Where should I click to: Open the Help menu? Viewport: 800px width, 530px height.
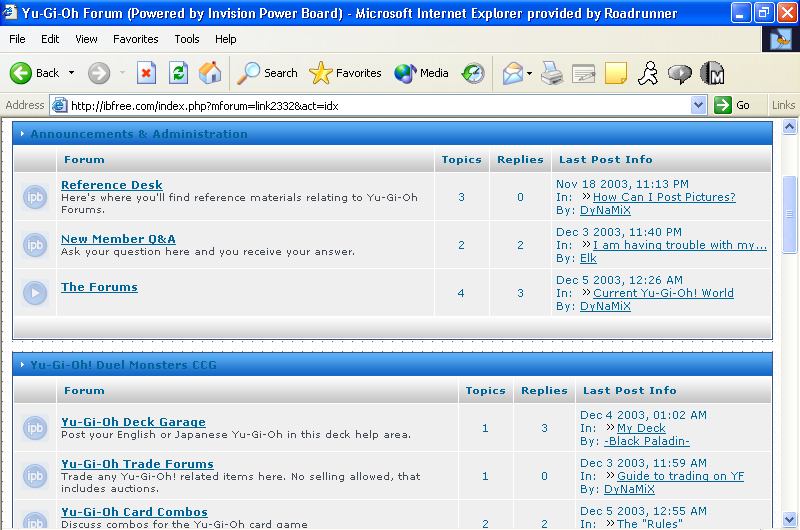coord(226,39)
